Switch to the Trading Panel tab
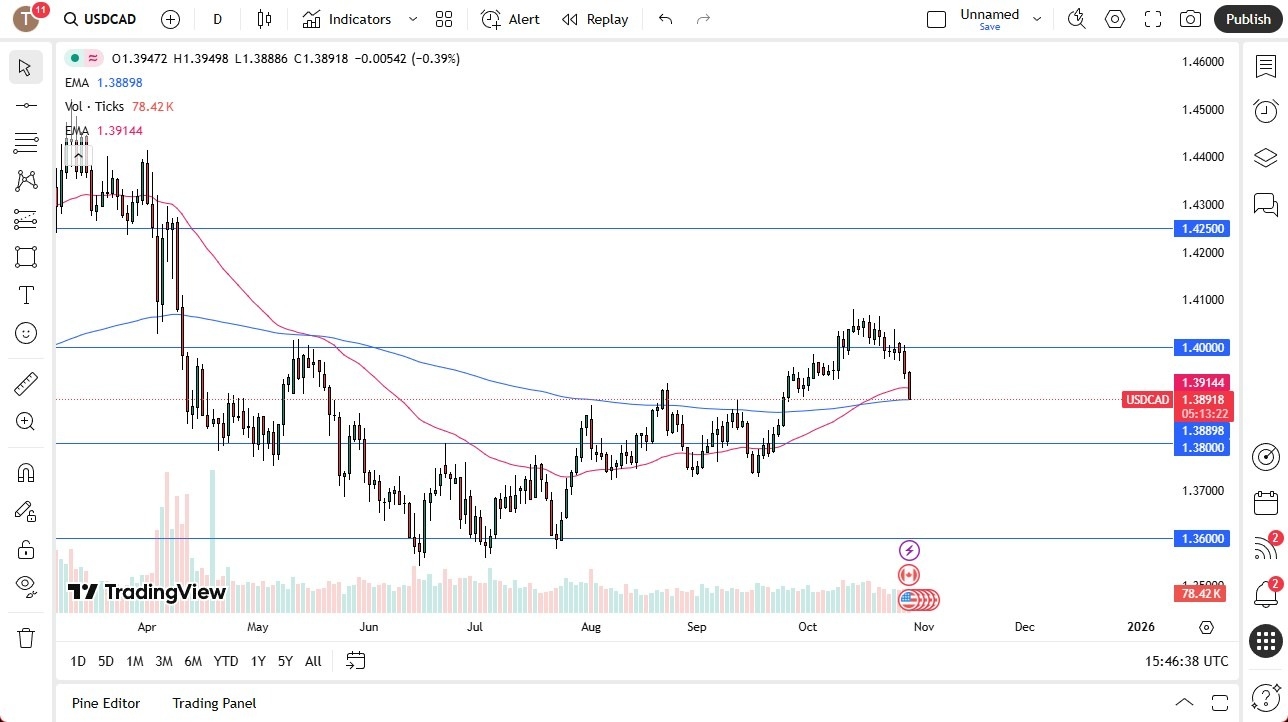The height and width of the screenshot is (722, 1288). [213, 703]
